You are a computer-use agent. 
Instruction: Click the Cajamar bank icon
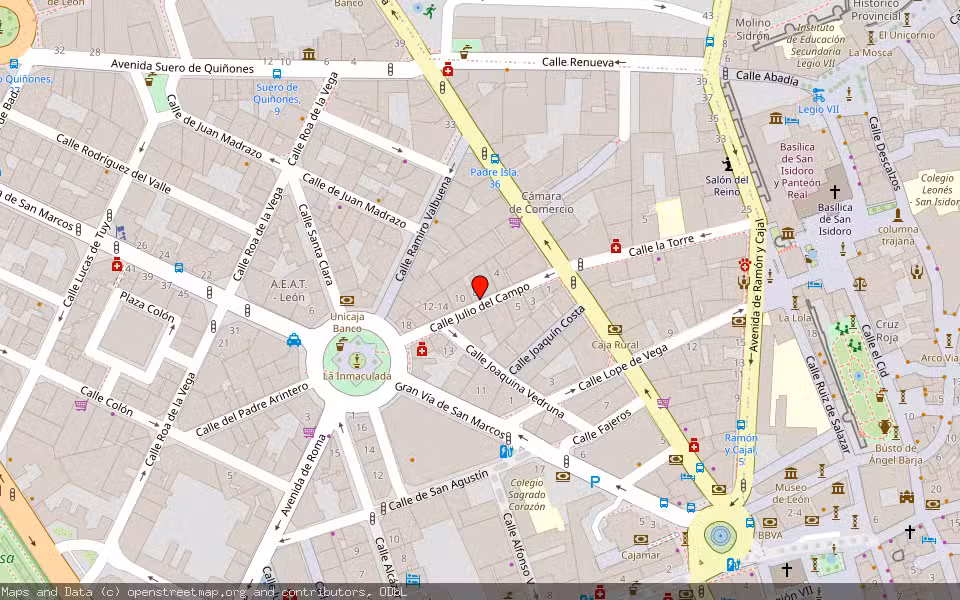coord(640,539)
